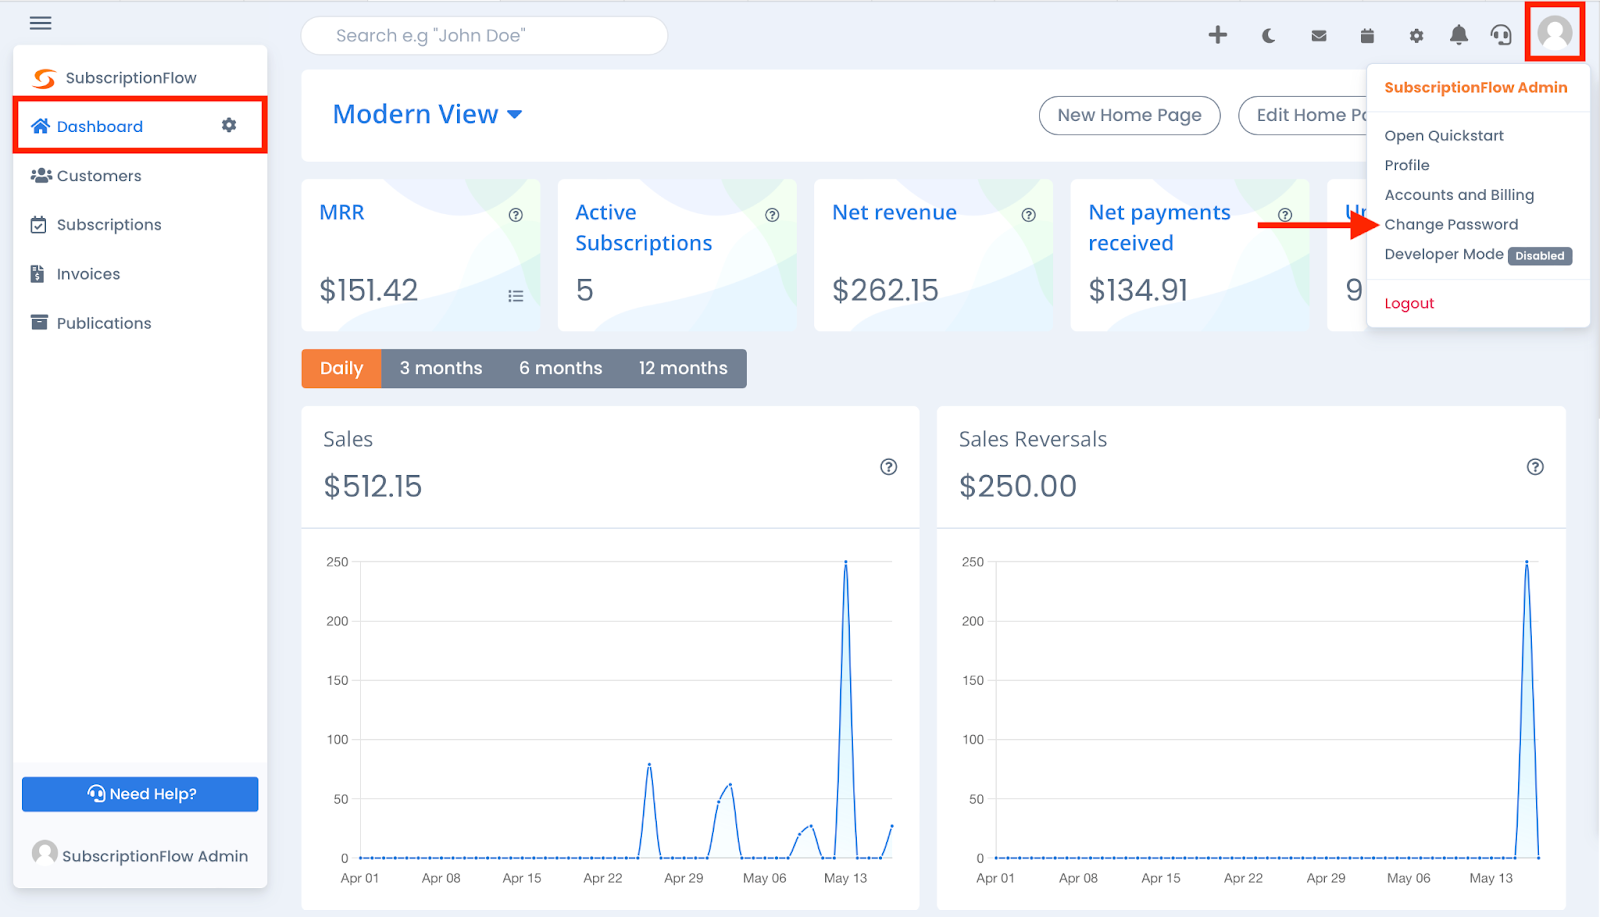Toggle Developer Mode Disabled badge
This screenshot has width=1600, height=917.
point(1540,256)
